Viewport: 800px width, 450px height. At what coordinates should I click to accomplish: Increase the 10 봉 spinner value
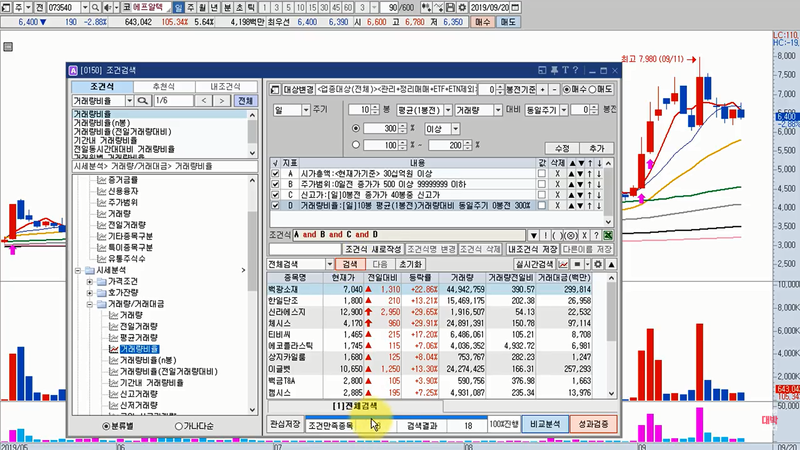click(376, 107)
